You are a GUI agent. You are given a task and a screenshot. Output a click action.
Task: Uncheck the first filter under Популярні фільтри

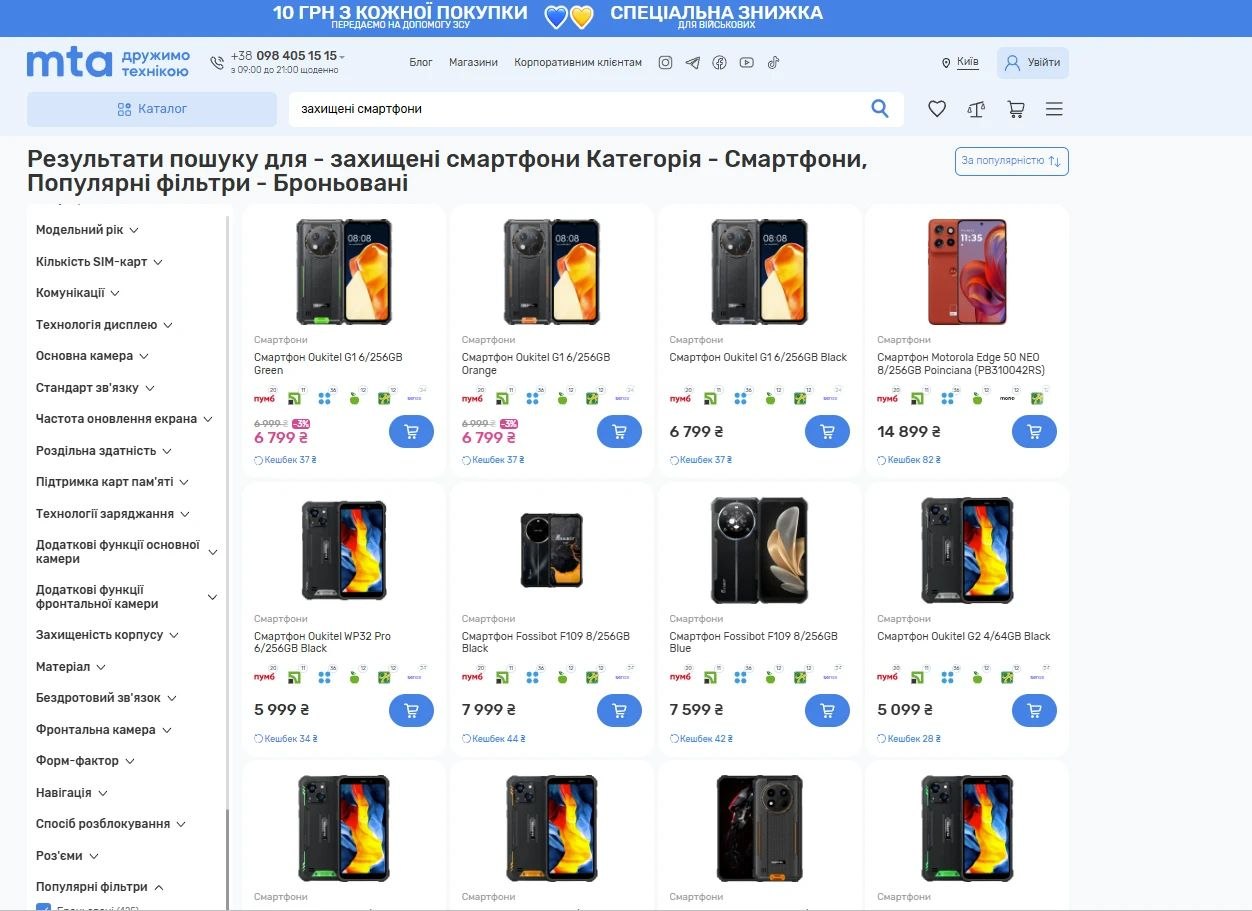(42, 908)
